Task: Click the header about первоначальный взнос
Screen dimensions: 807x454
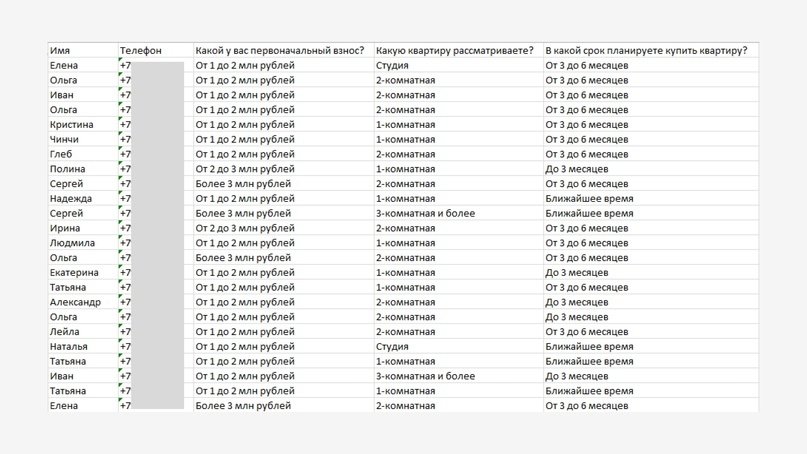Action: click(280, 50)
